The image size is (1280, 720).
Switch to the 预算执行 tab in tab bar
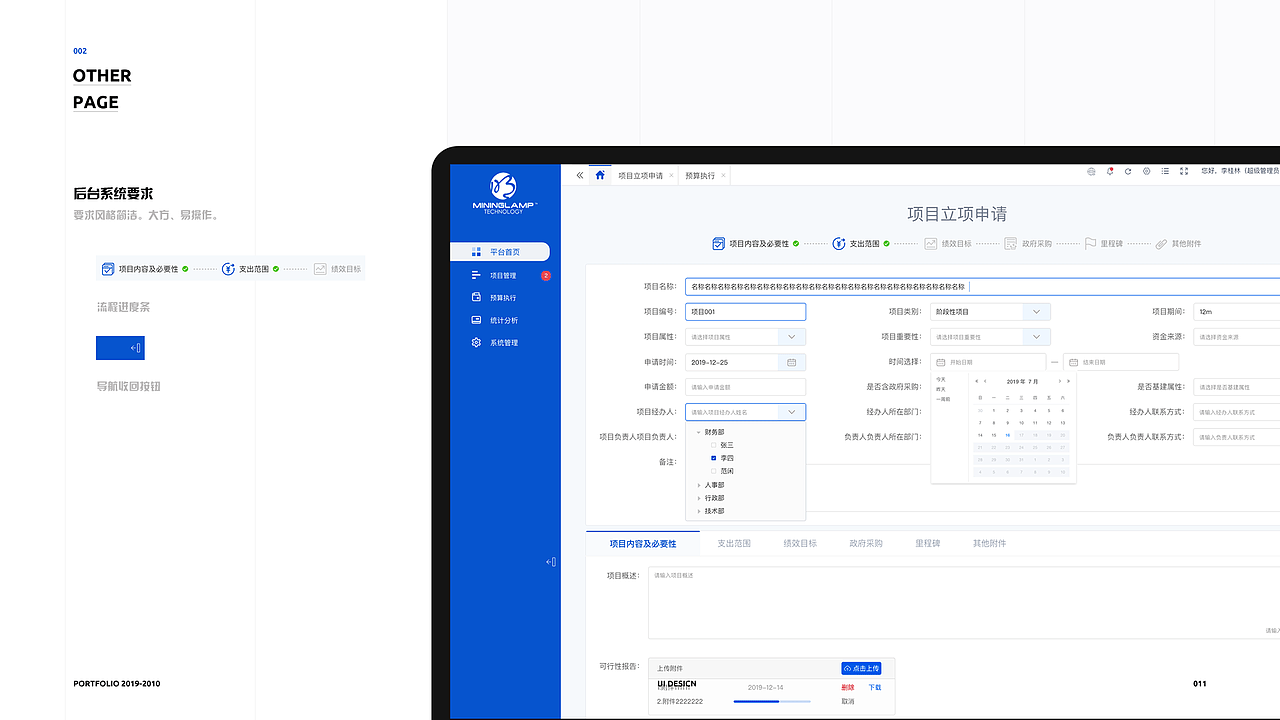[x=700, y=175]
